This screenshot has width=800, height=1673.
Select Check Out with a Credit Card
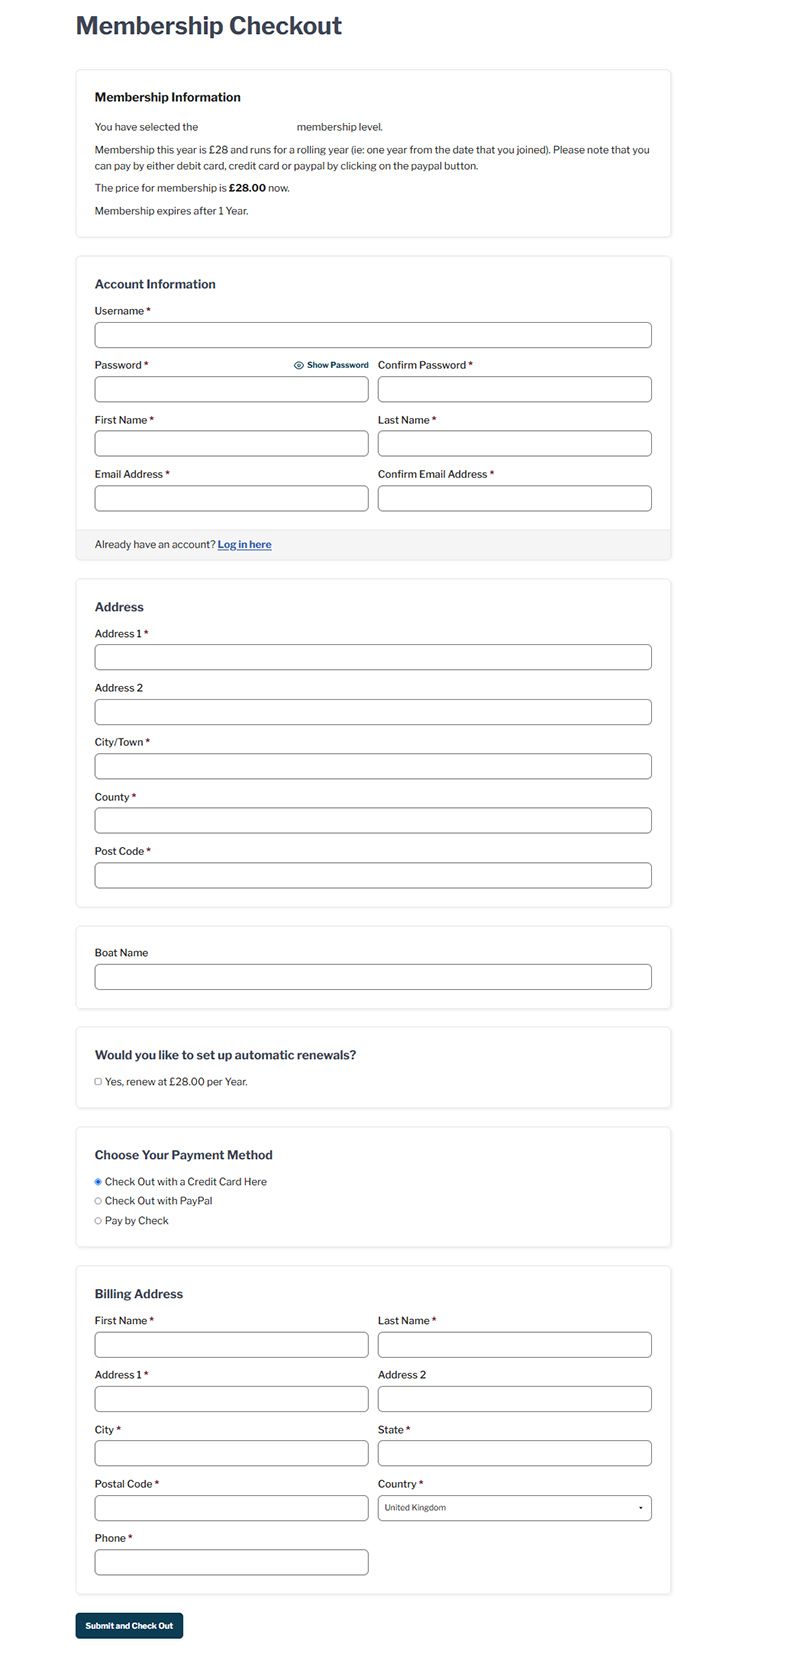pos(98,1182)
